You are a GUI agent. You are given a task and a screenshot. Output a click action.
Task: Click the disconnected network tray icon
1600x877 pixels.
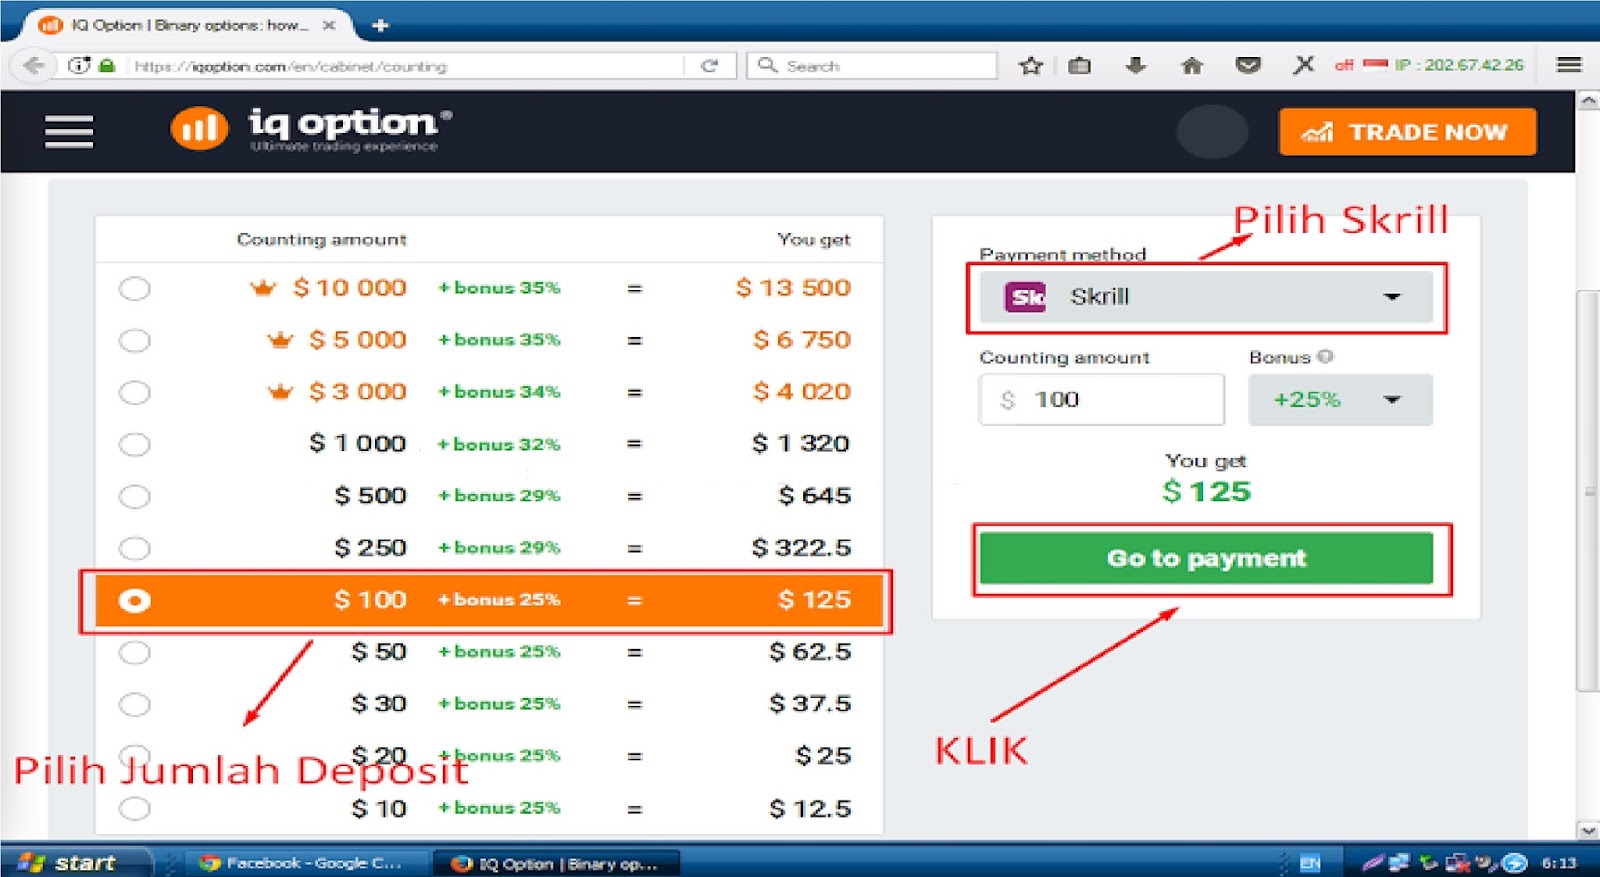(x=1459, y=862)
